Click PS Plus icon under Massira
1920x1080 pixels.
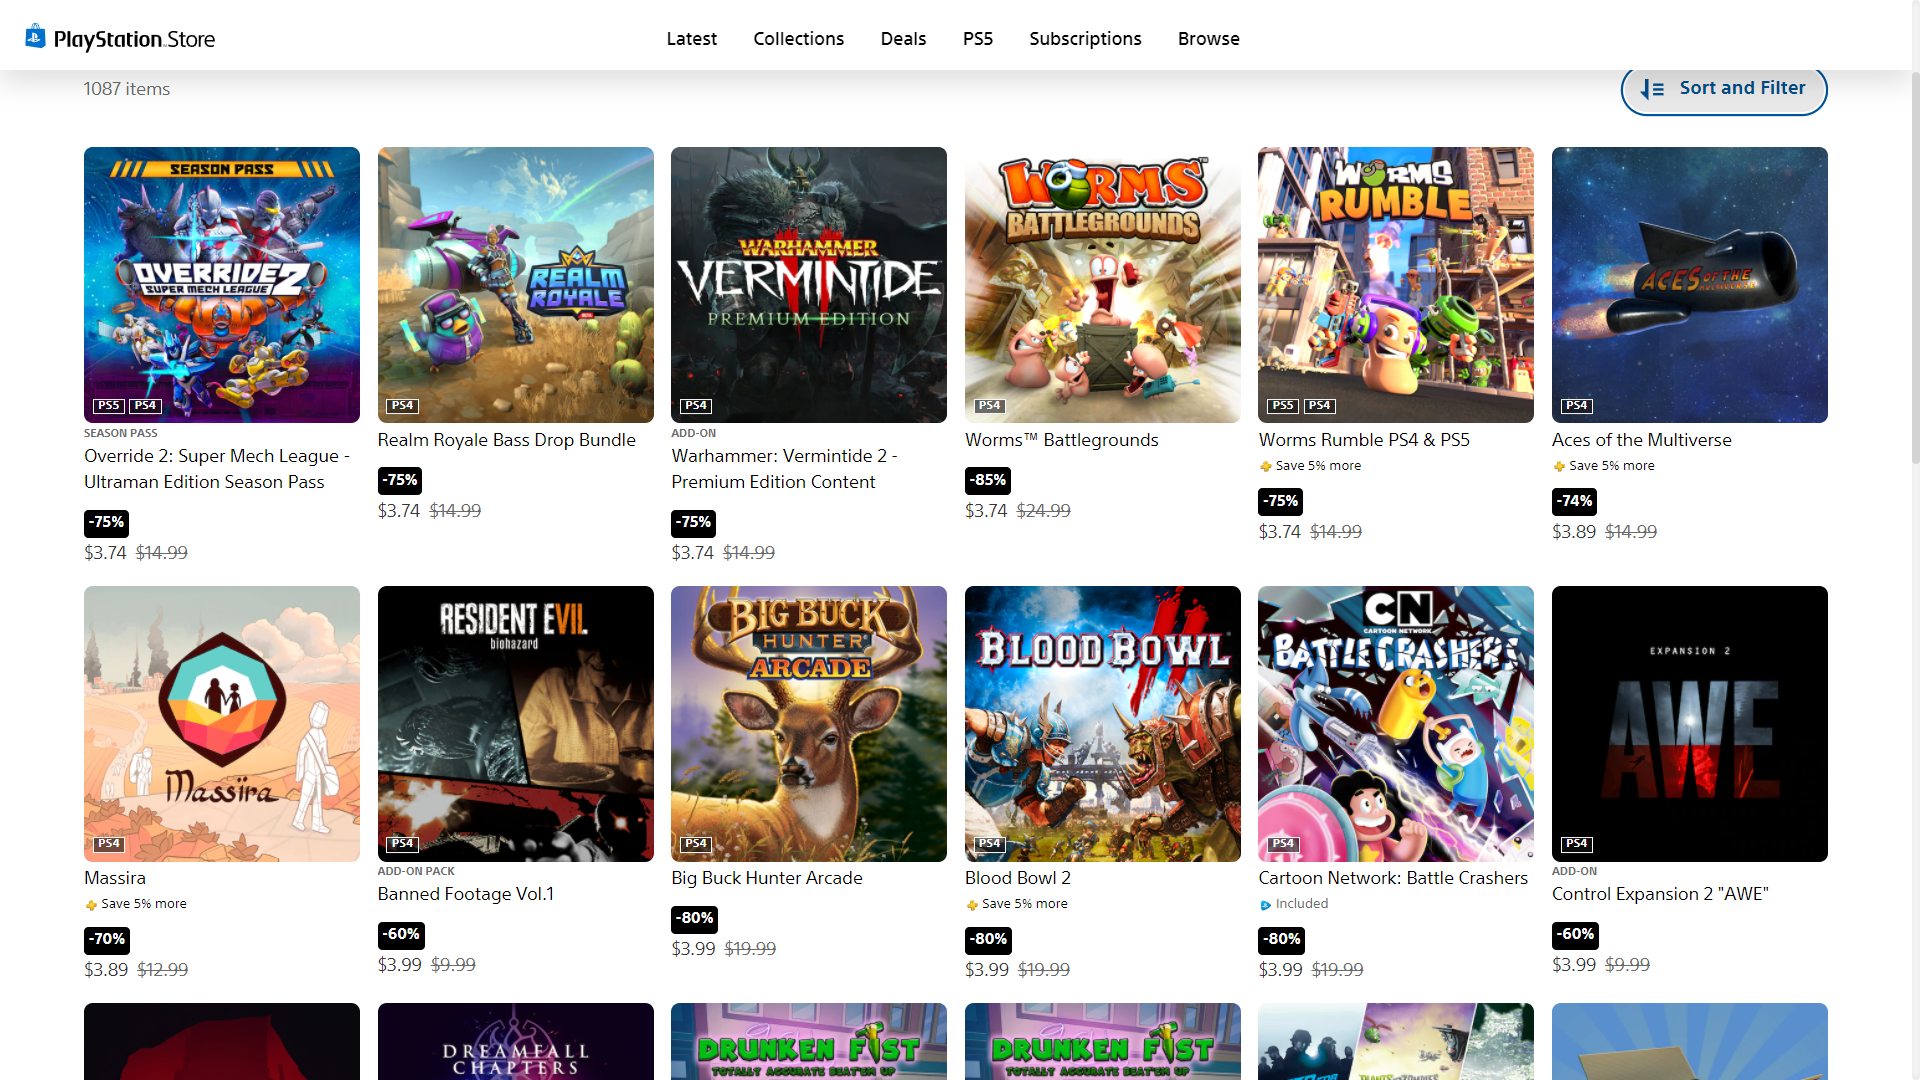click(91, 905)
